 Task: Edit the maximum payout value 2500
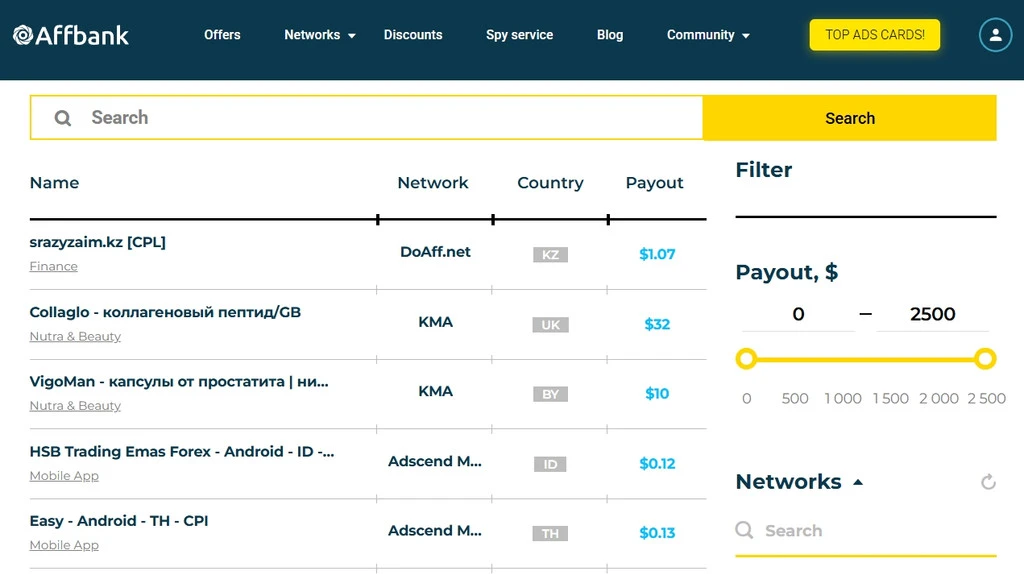click(933, 314)
